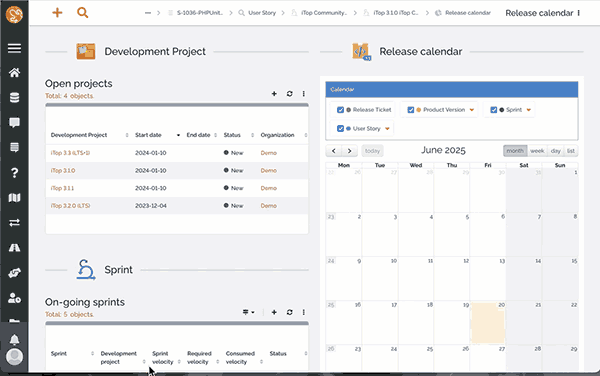Open the Home sidebar icon
Screen dimensions: 600x376
tap(14, 72)
